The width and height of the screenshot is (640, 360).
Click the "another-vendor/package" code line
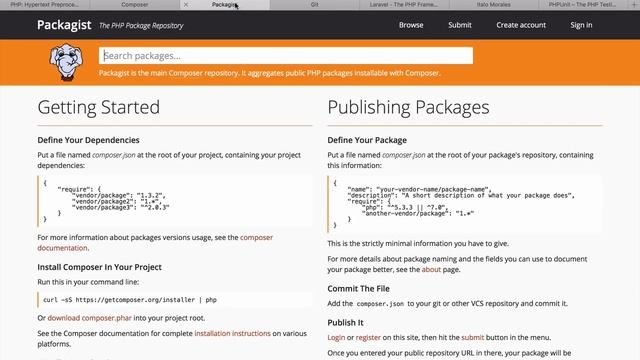418,213
